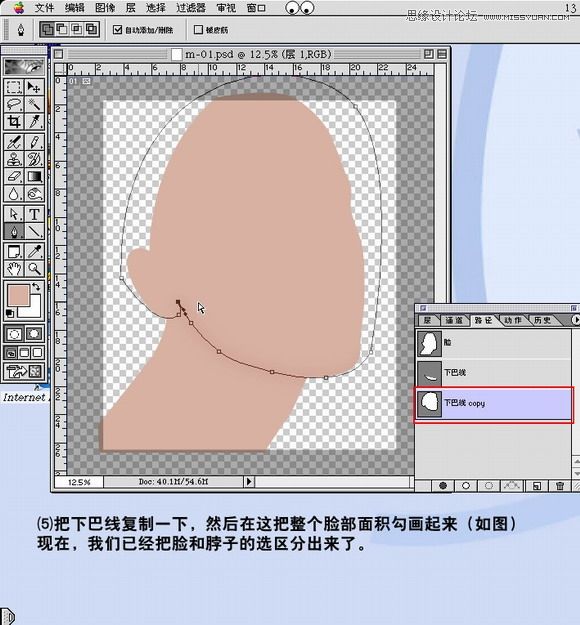580x625 pixels.
Task: Select the 脸 path row
Action: pos(493,343)
